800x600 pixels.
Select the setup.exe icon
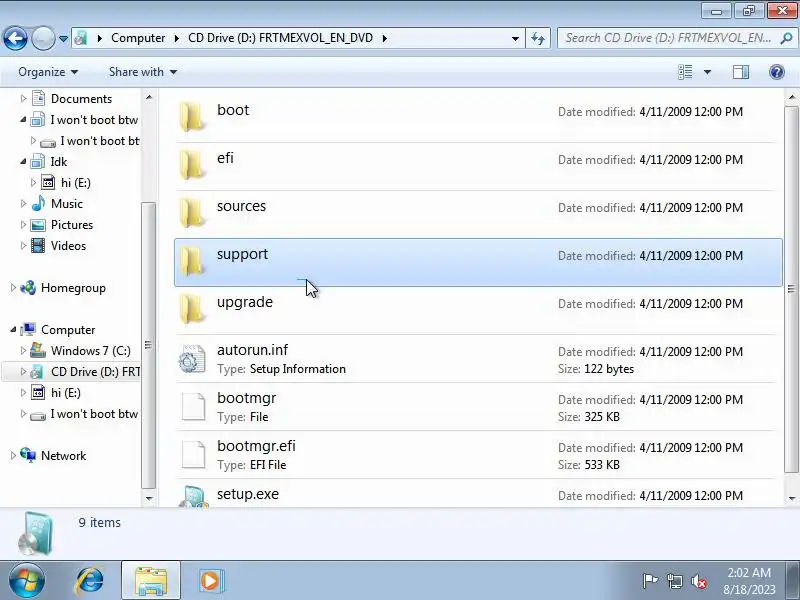193,496
